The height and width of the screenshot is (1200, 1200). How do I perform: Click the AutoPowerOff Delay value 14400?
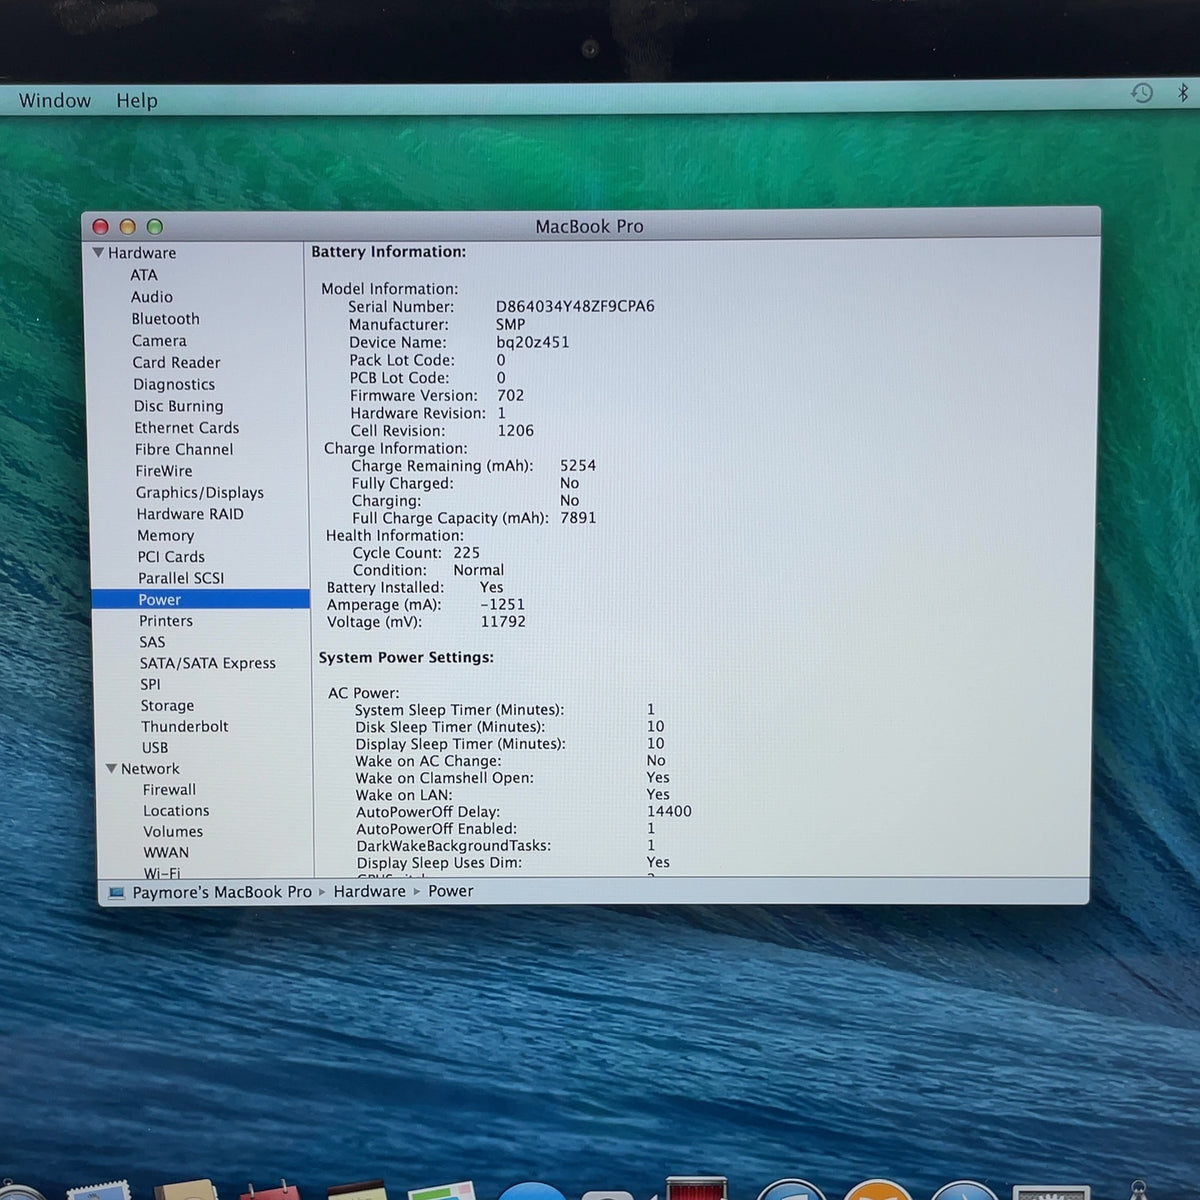pos(669,812)
